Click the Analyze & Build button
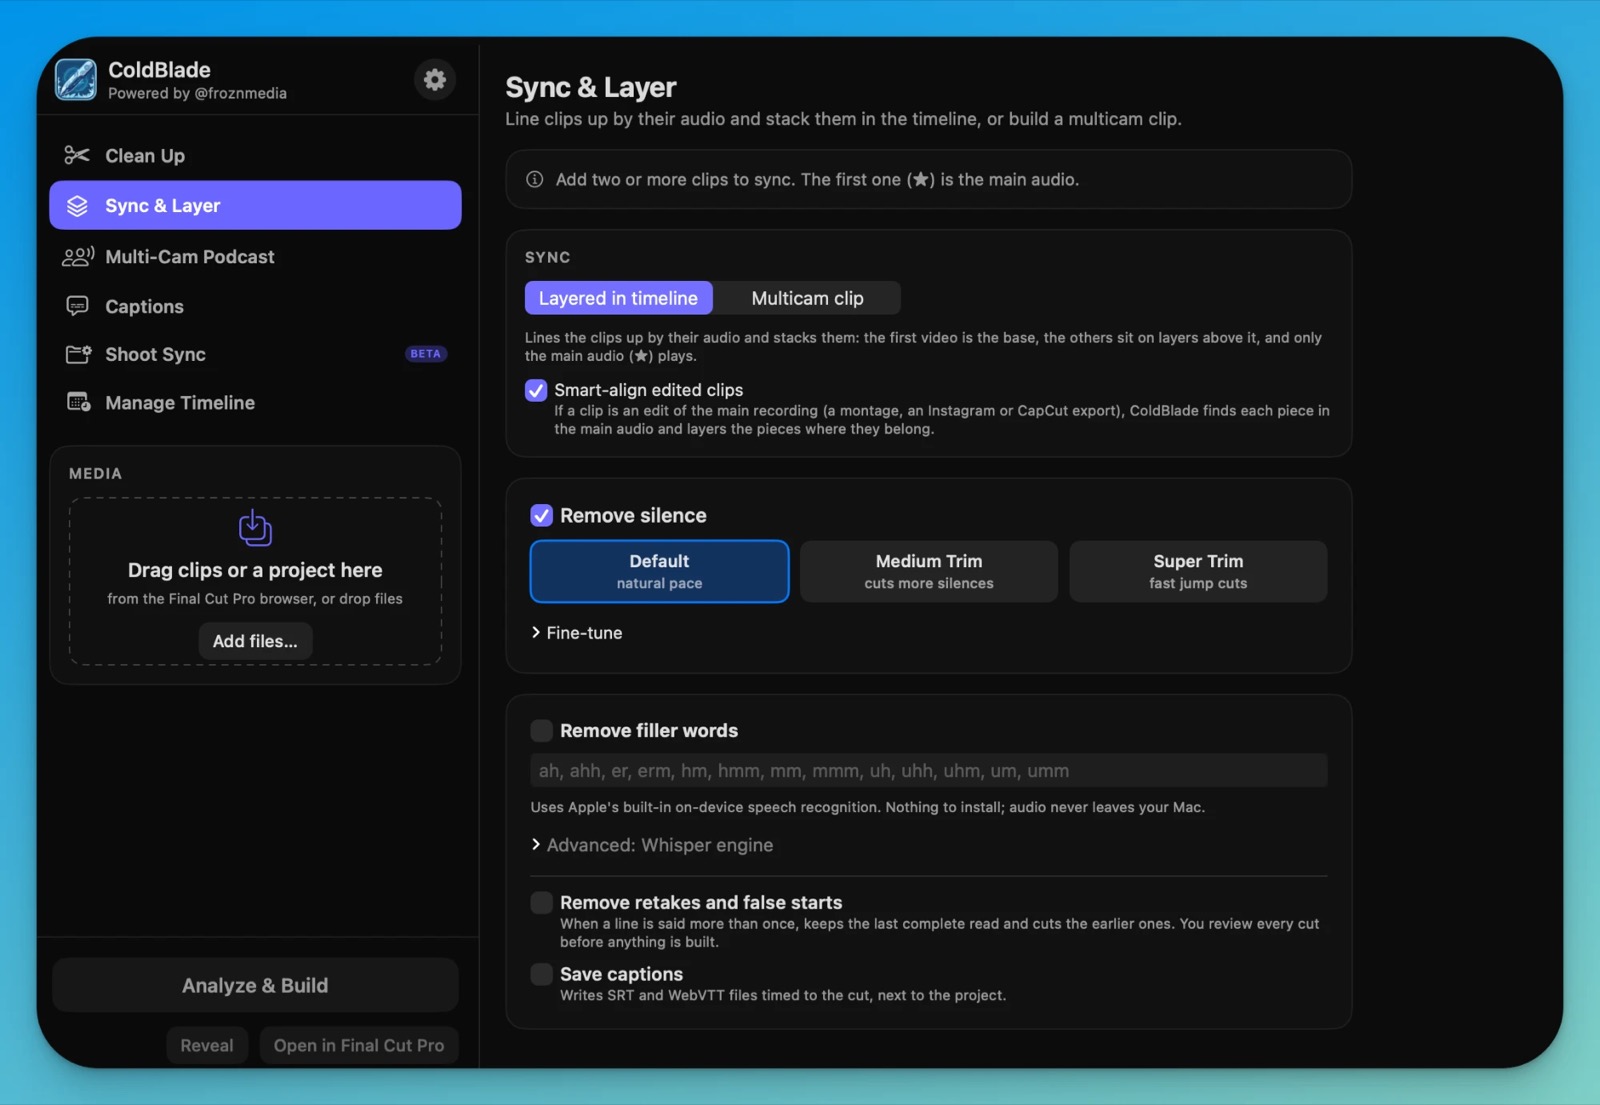The width and height of the screenshot is (1600, 1105). (x=255, y=985)
